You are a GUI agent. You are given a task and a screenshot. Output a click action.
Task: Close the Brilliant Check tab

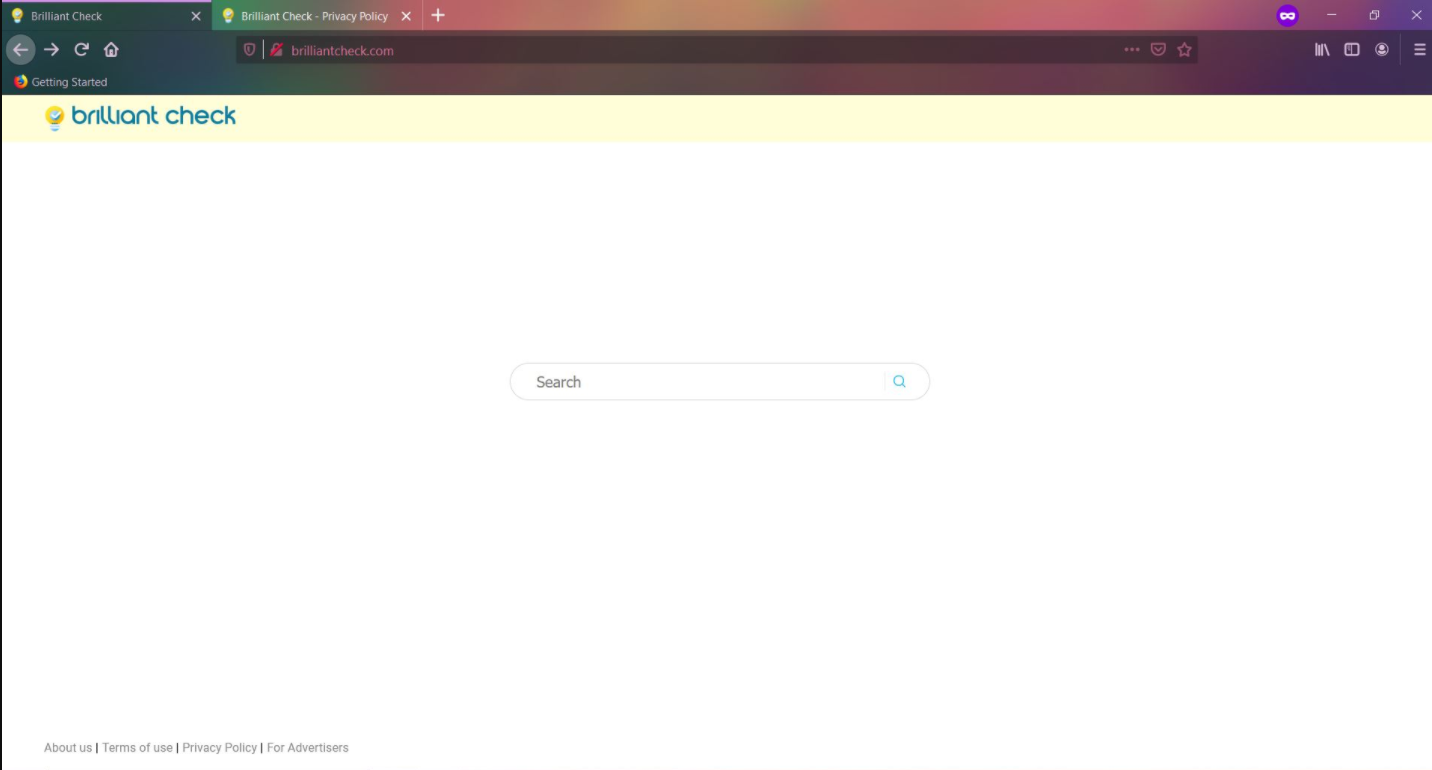196,16
